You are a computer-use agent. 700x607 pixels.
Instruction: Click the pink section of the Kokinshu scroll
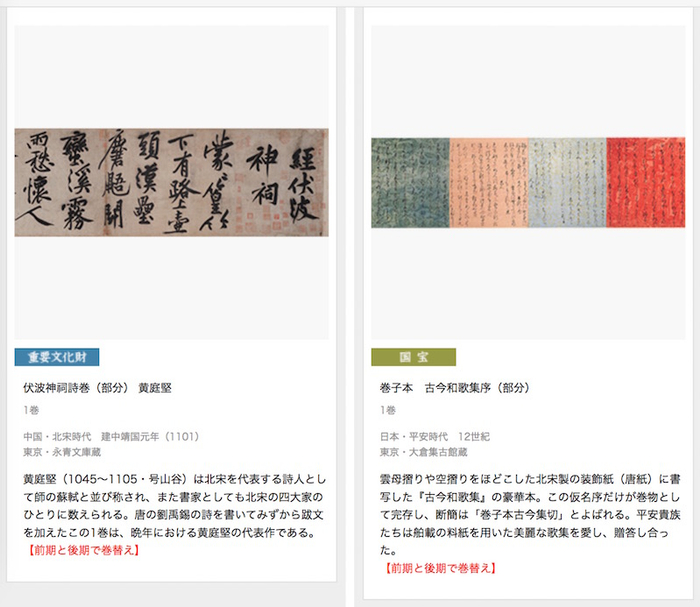click(x=489, y=183)
